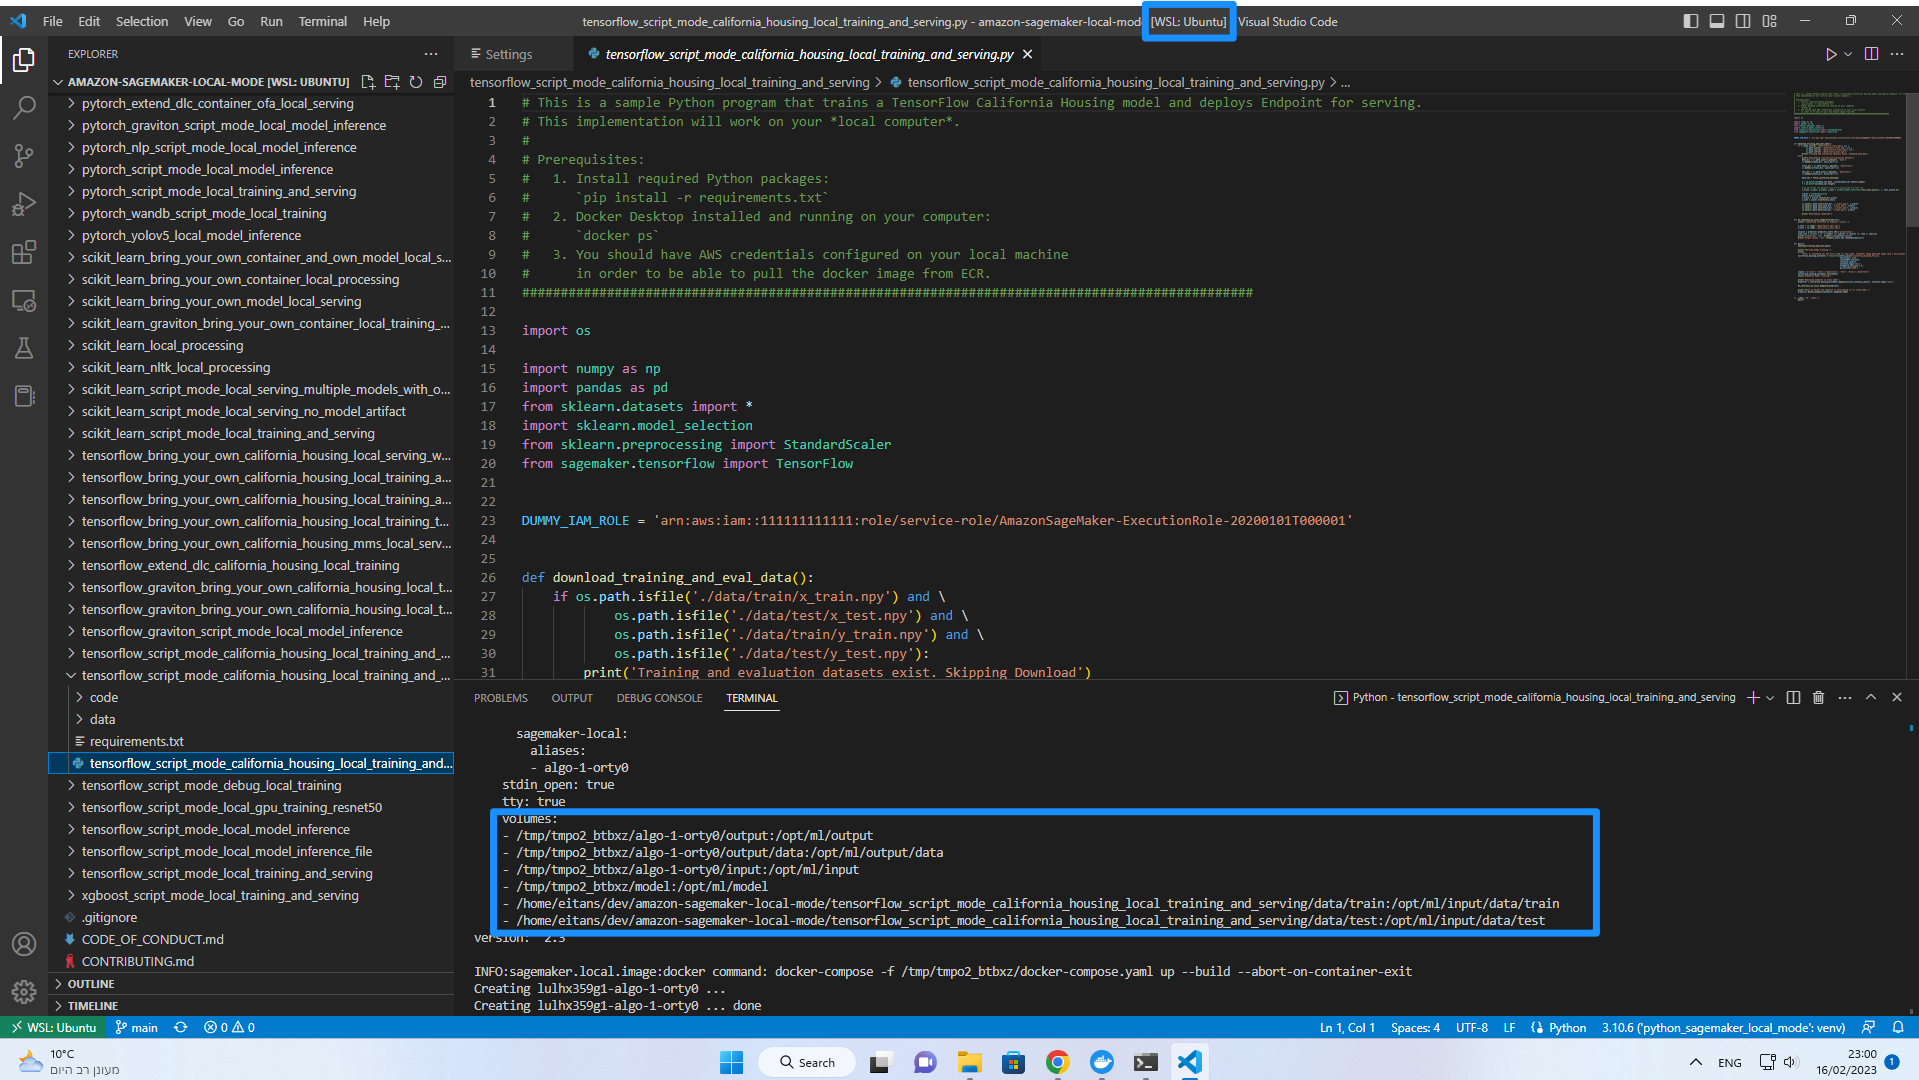
Task: Open File Explorer from taskbar
Action: (969, 1062)
